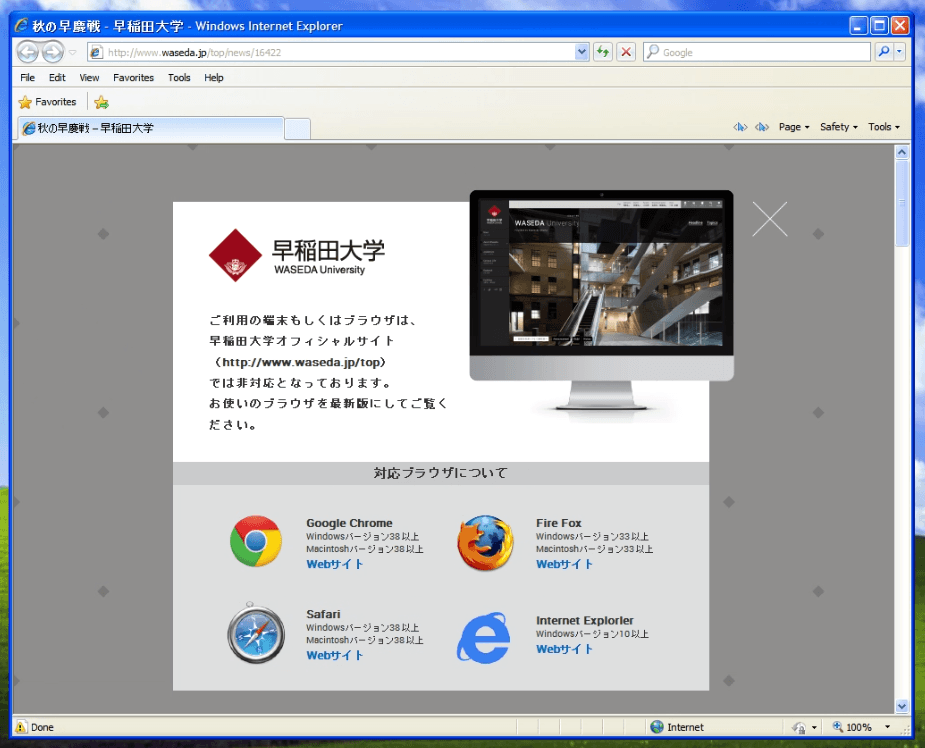Open the Edit menu
Screen dimensions: 925x748
click(x=57, y=78)
